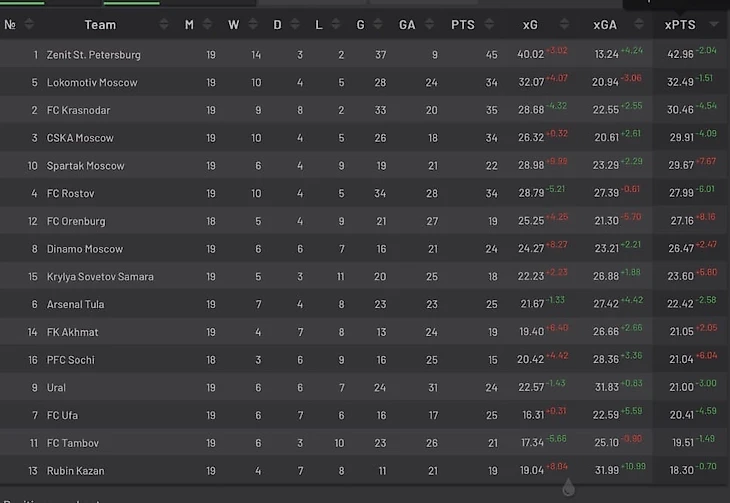Sort by draws (D) arrows
730x503 pixels.
click(x=295, y=24)
